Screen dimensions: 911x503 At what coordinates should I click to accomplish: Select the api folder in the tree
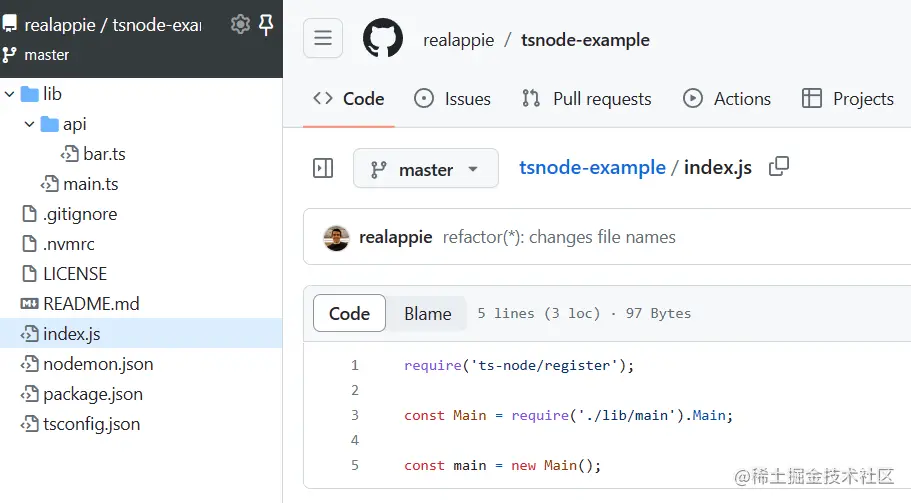point(64,124)
